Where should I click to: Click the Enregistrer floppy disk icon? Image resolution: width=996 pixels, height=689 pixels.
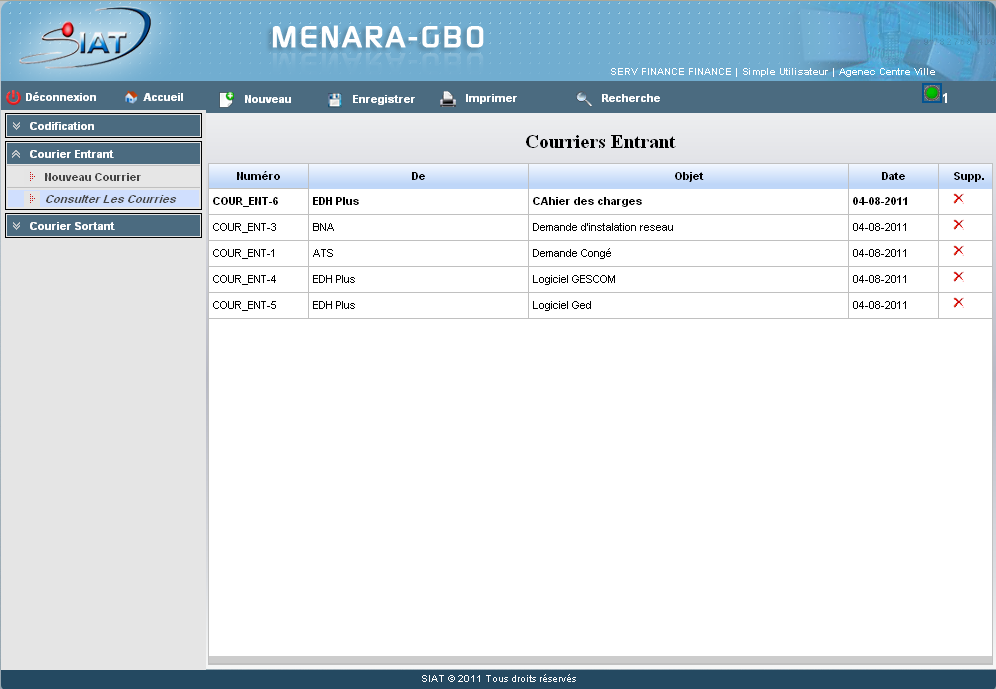335,100
